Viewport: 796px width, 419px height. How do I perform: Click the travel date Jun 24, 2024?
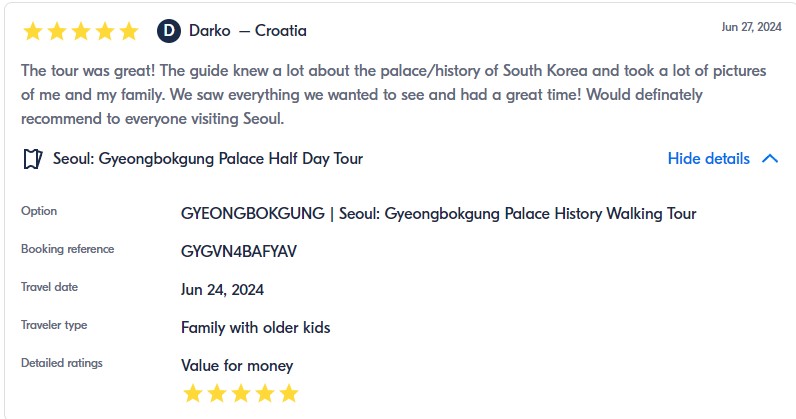[222, 289]
